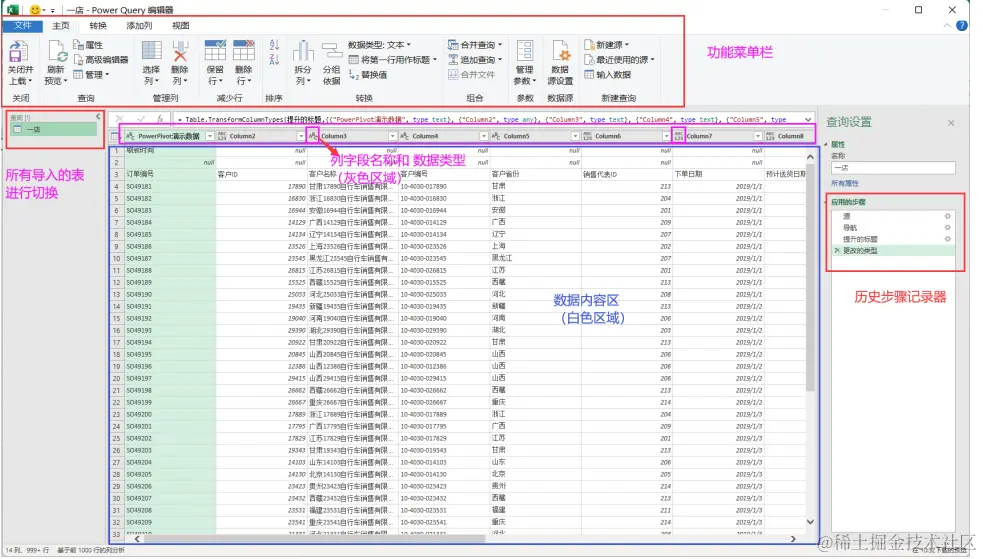
Task: Switch to the 视图 (View) tab
Action: (x=181, y=26)
